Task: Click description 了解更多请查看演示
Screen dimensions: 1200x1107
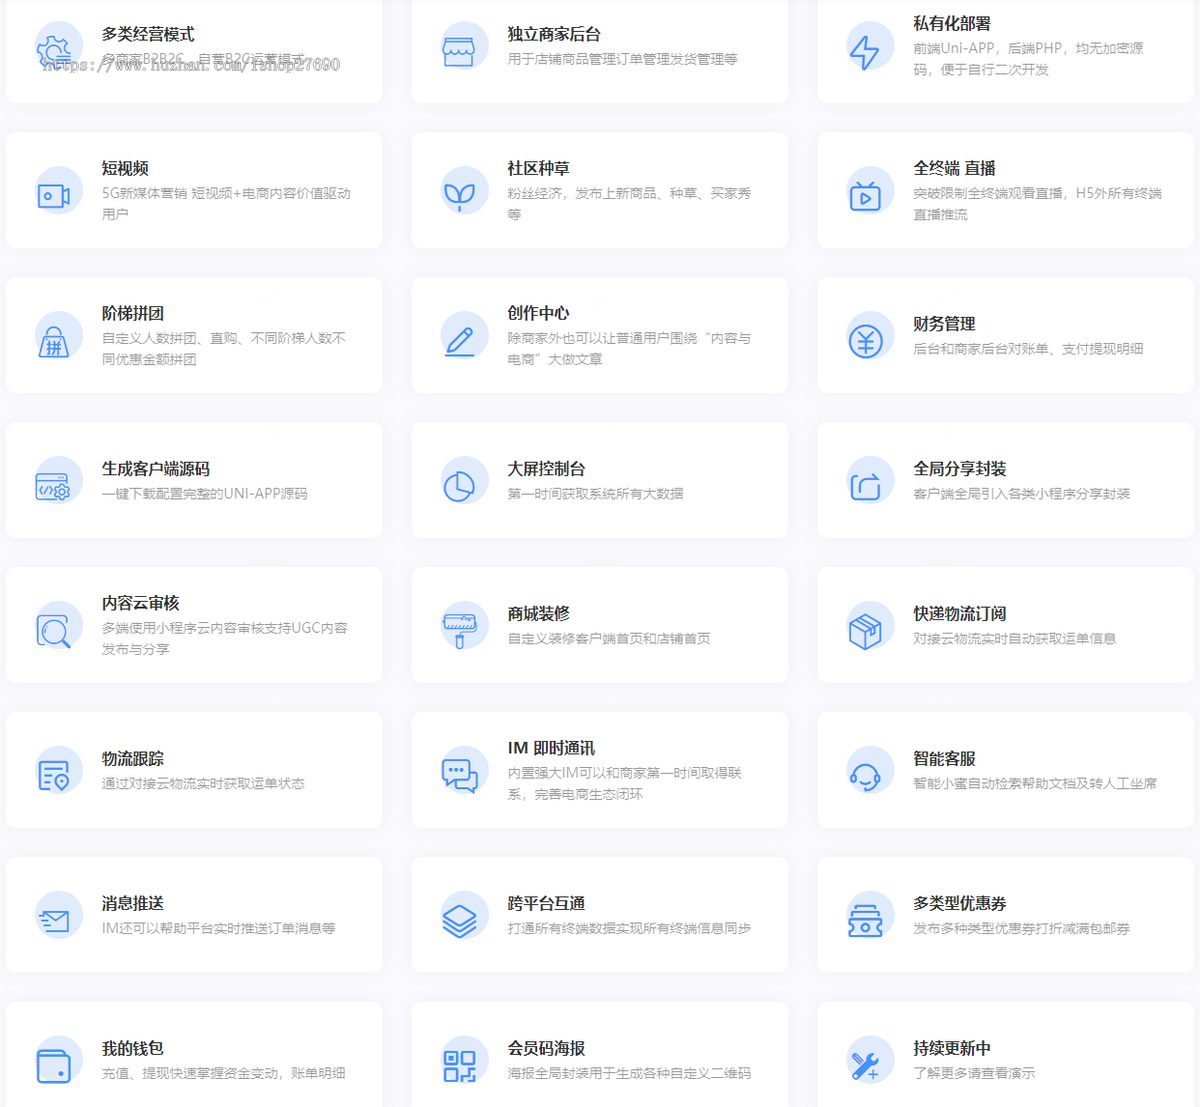Action: tap(974, 1074)
